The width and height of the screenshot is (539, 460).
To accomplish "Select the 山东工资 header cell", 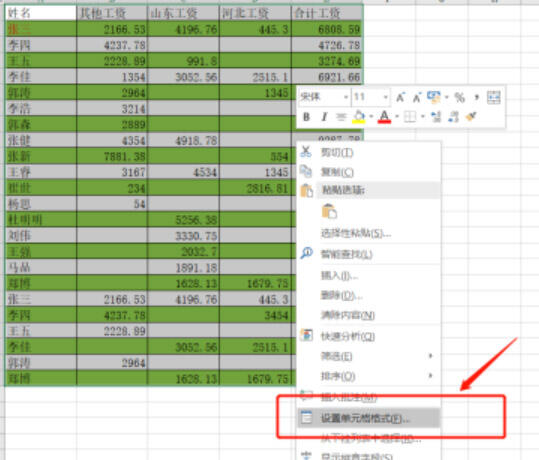I will (x=183, y=13).
